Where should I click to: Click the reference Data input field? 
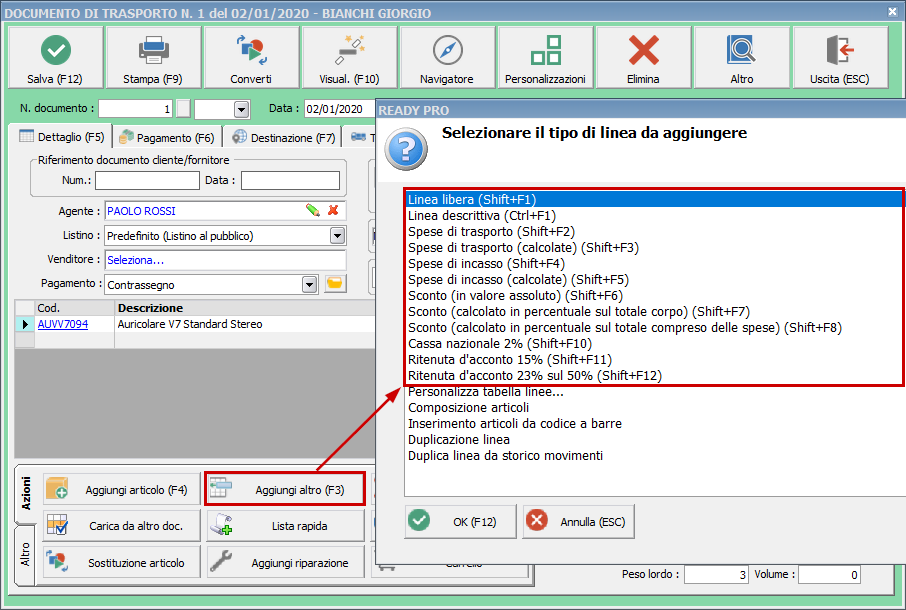point(290,180)
